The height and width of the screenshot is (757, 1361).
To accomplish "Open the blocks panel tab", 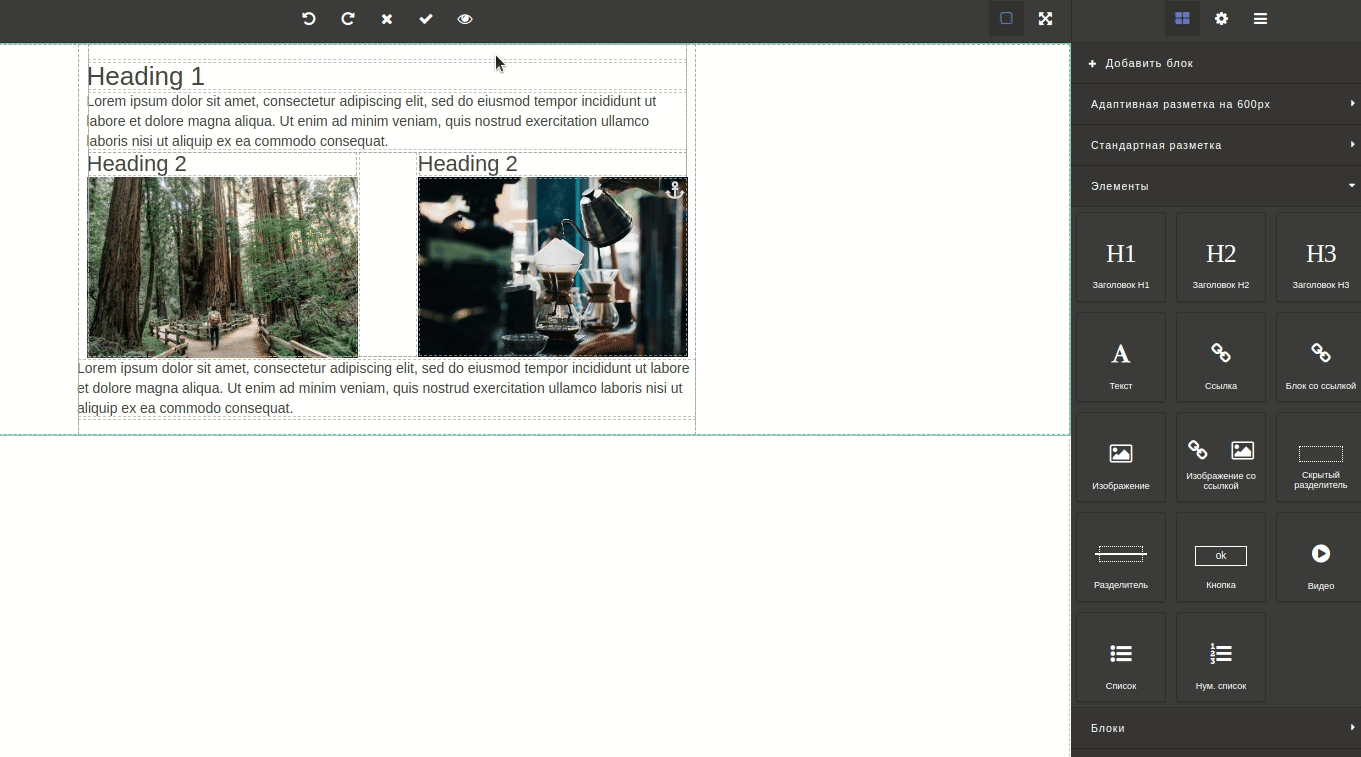I will pos(1182,19).
